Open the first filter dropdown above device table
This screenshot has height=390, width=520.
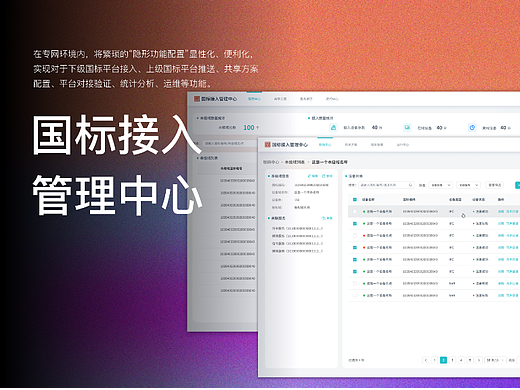click(x=440, y=185)
